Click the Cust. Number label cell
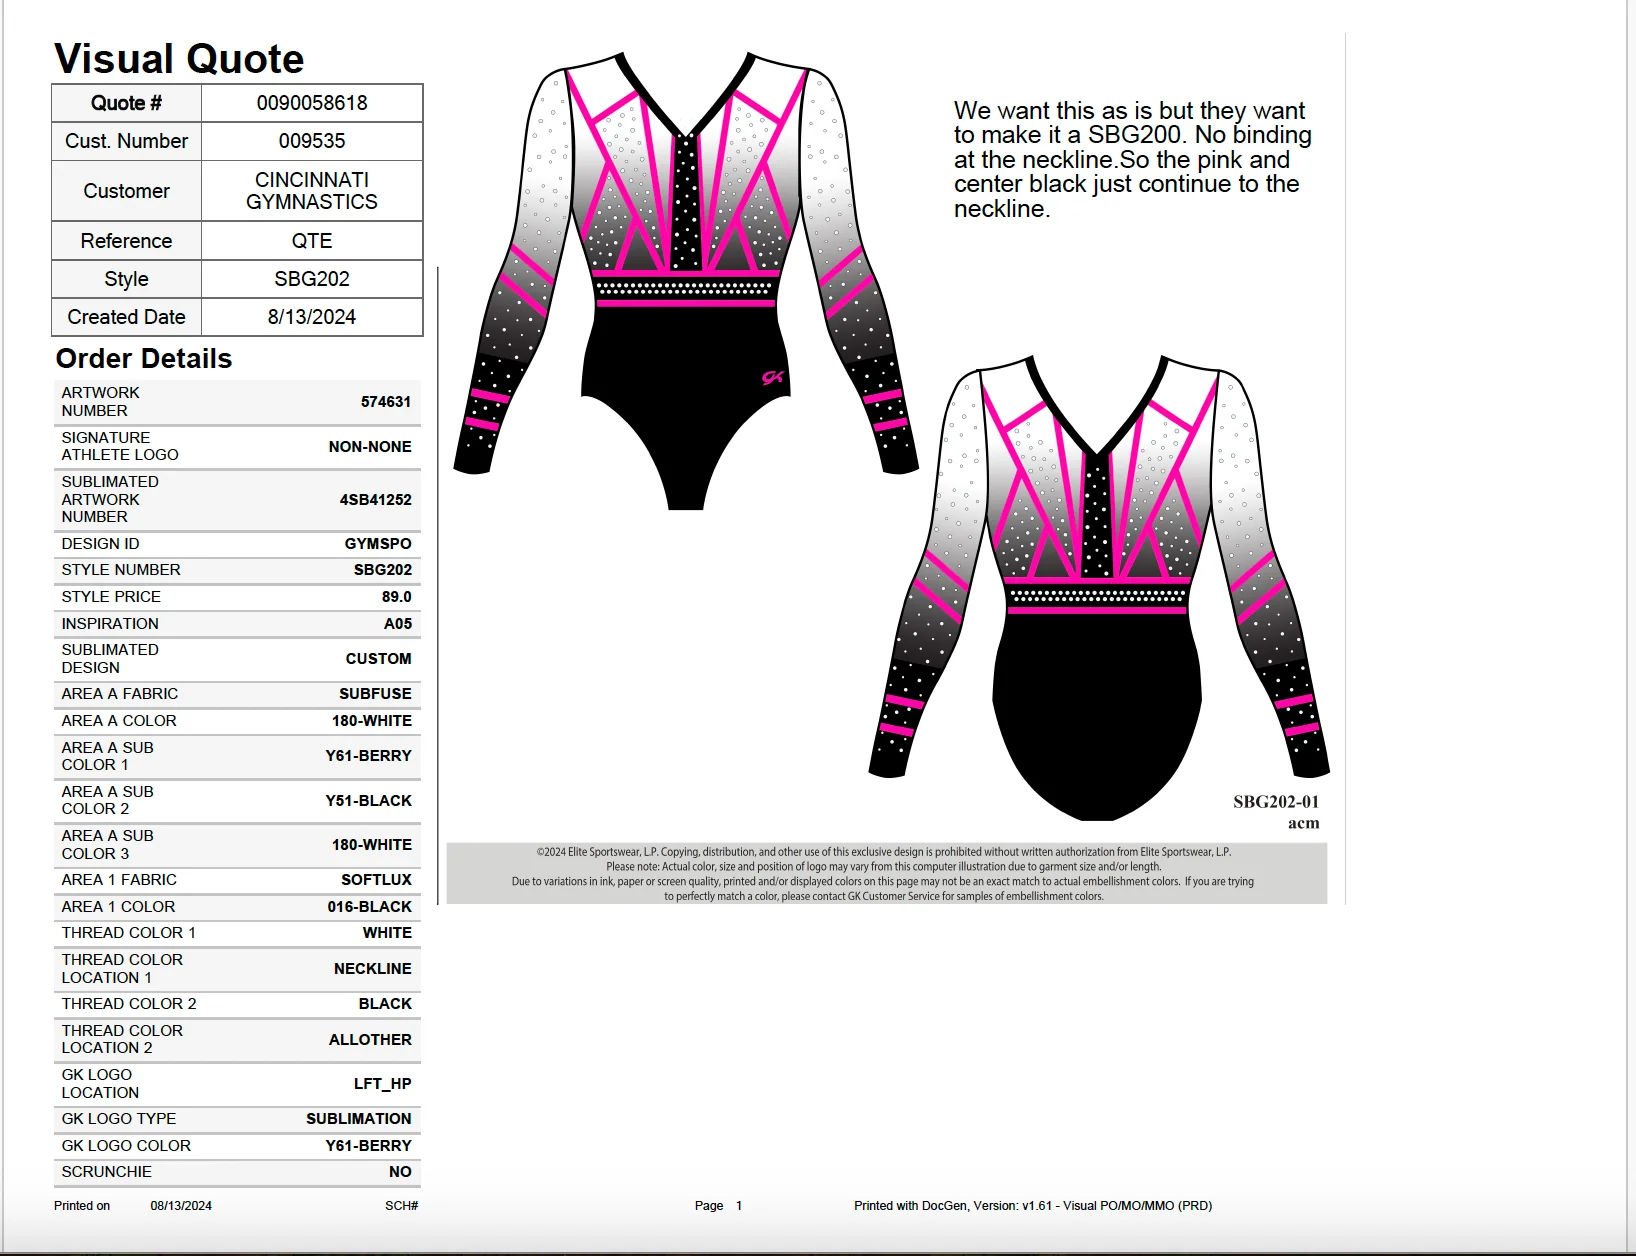1636x1256 pixels. click(x=126, y=141)
